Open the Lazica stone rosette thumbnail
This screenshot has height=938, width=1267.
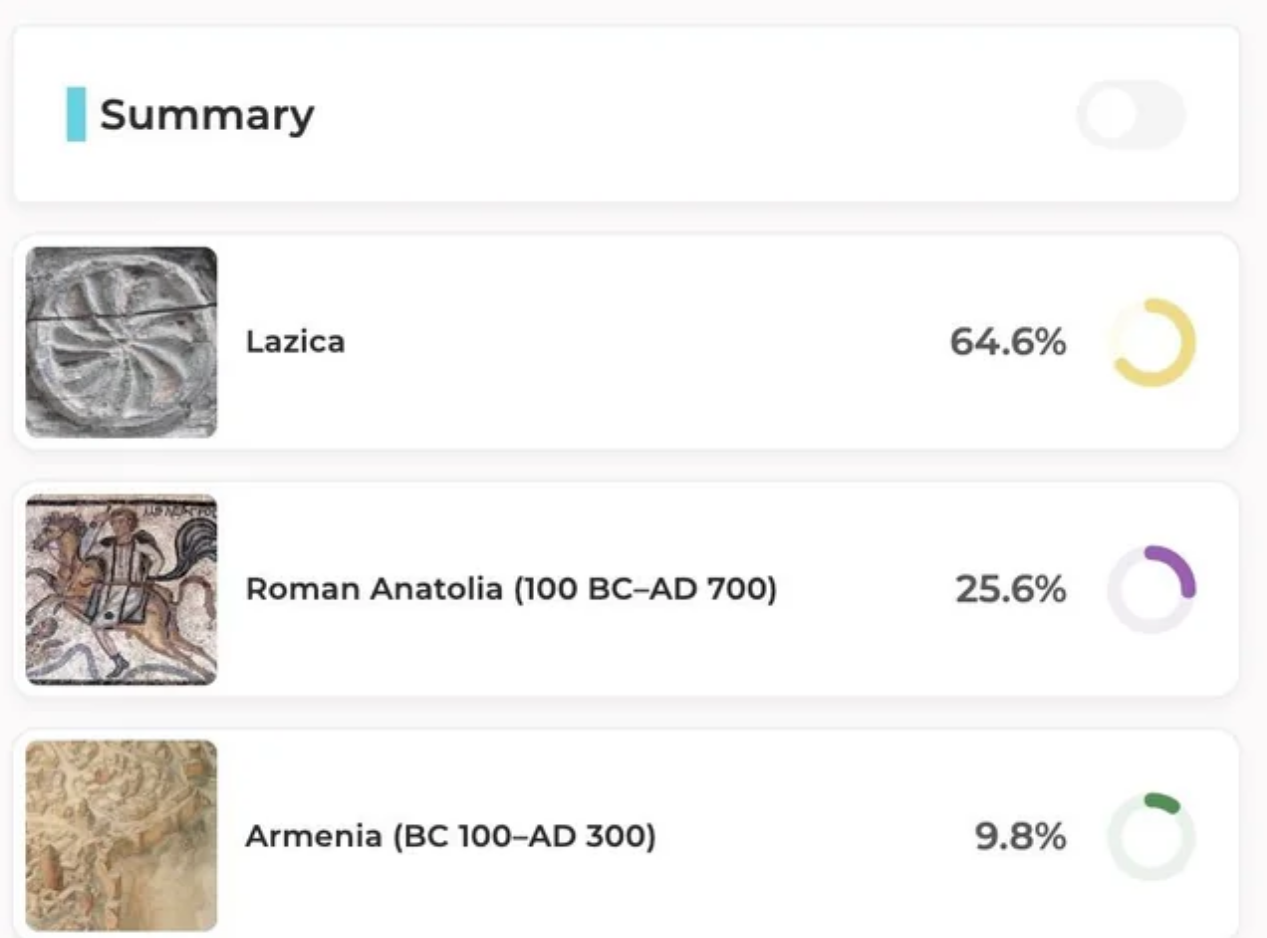pos(121,342)
